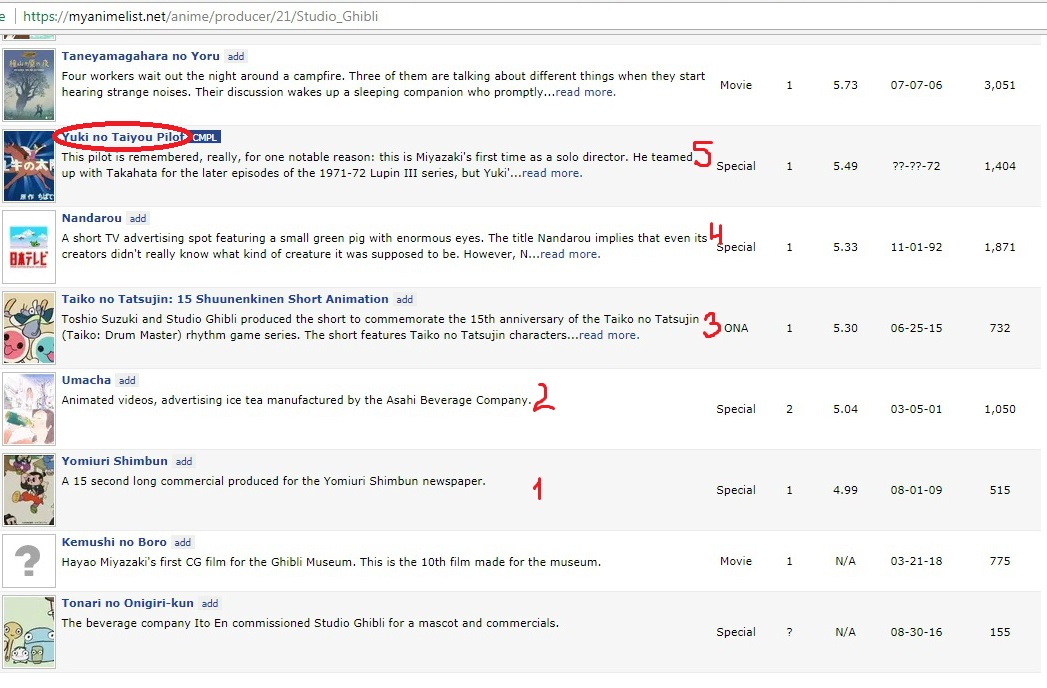Read more about Taneyamagahara no Yoru
Viewport: 1047px width, 688px height.
pos(586,92)
